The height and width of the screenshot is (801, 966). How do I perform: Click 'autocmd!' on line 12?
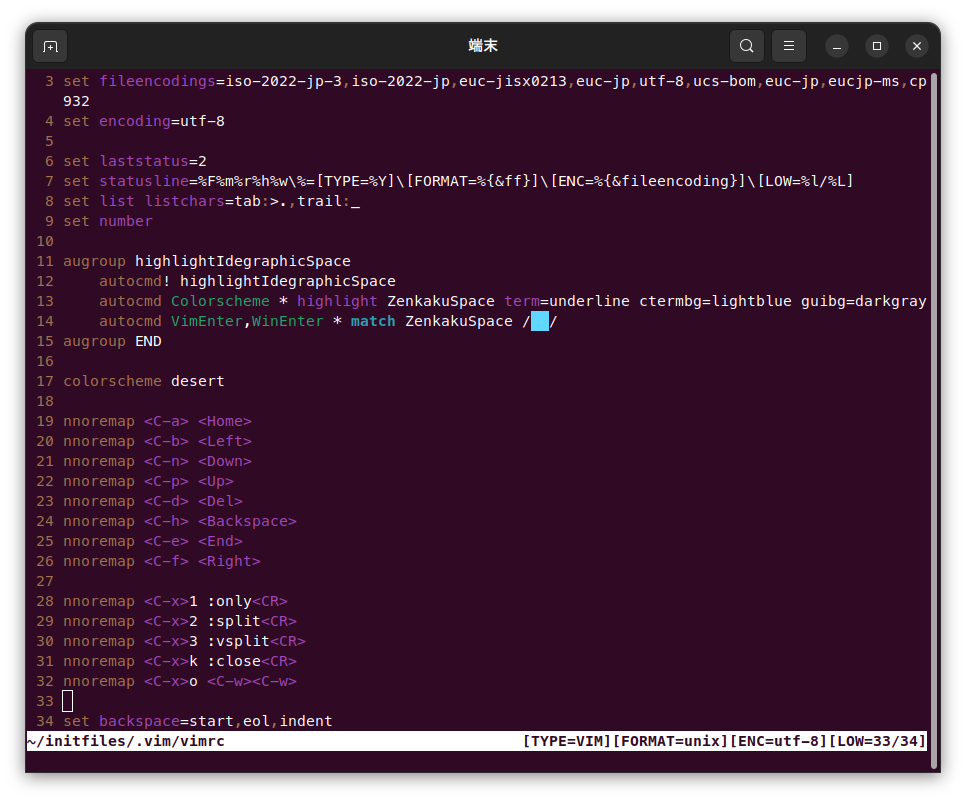(x=135, y=281)
